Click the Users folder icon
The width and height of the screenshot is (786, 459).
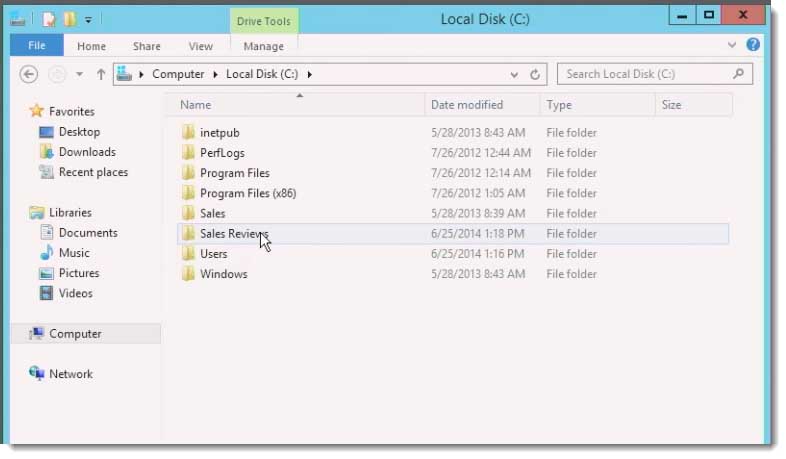pyautogui.click(x=188, y=254)
